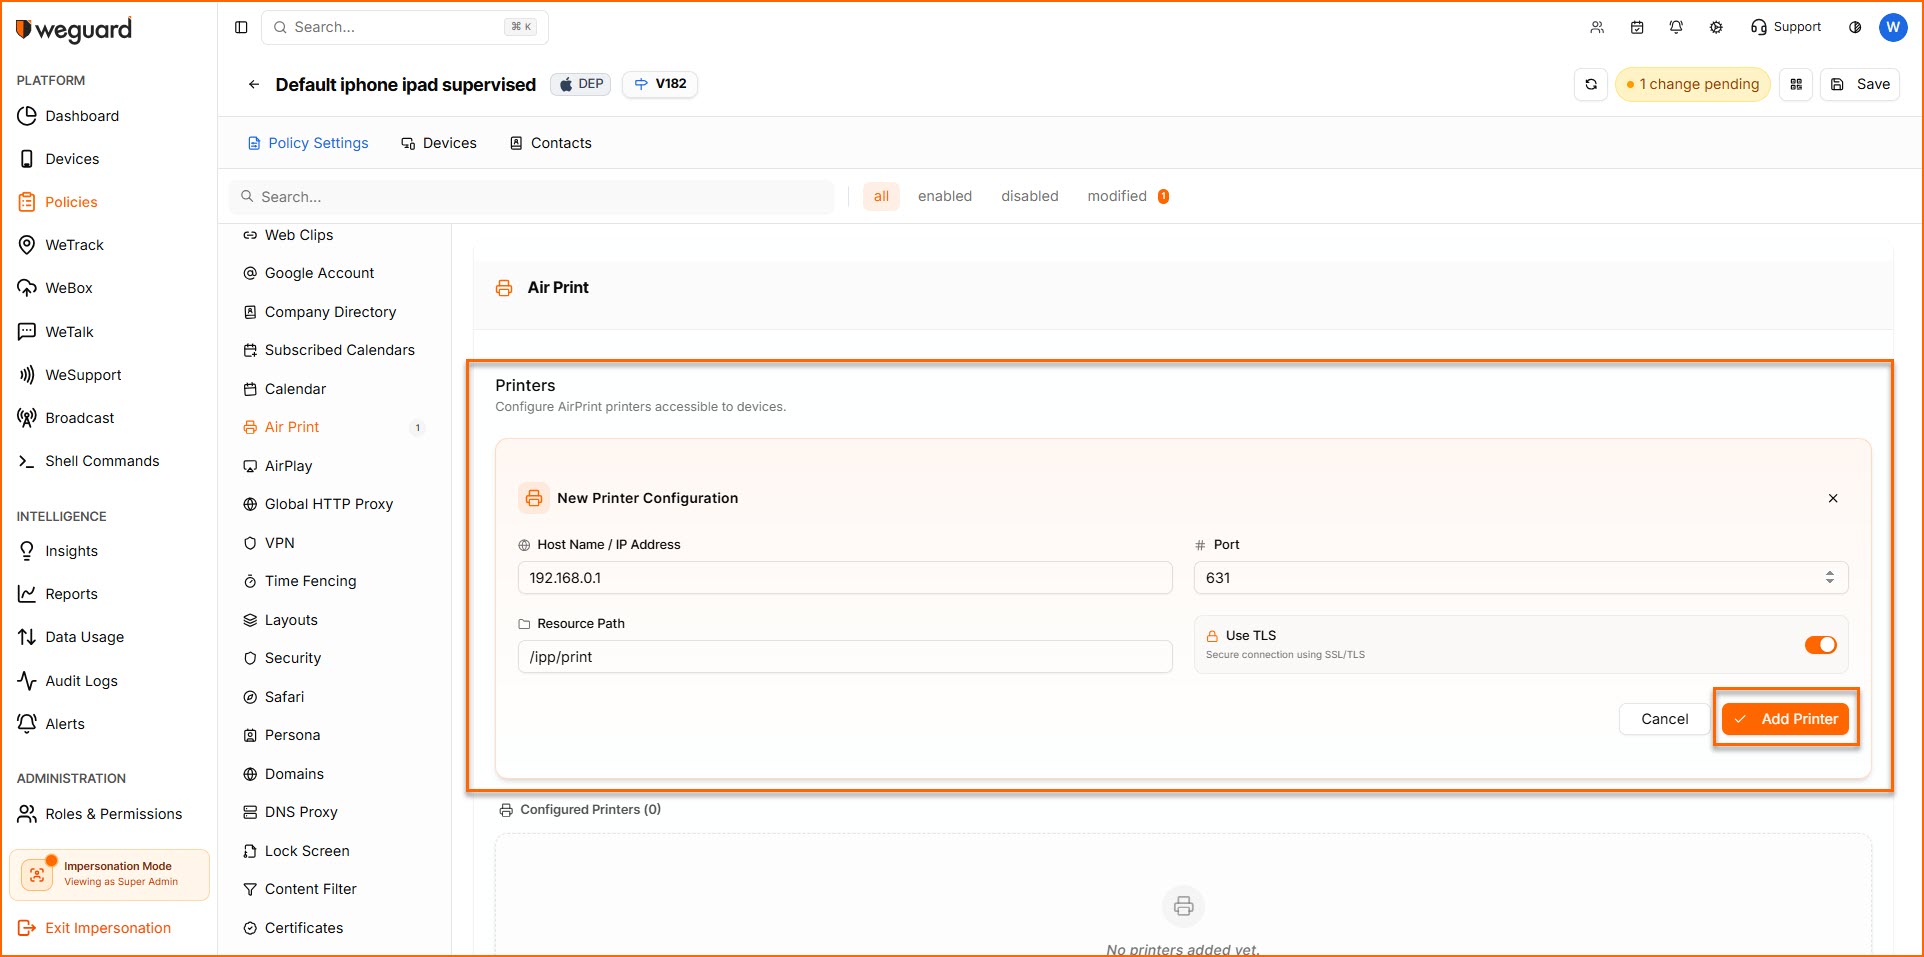Switch to the Devices tab
Viewport: 1924px width, 957px height.
(x=439, y=143)
